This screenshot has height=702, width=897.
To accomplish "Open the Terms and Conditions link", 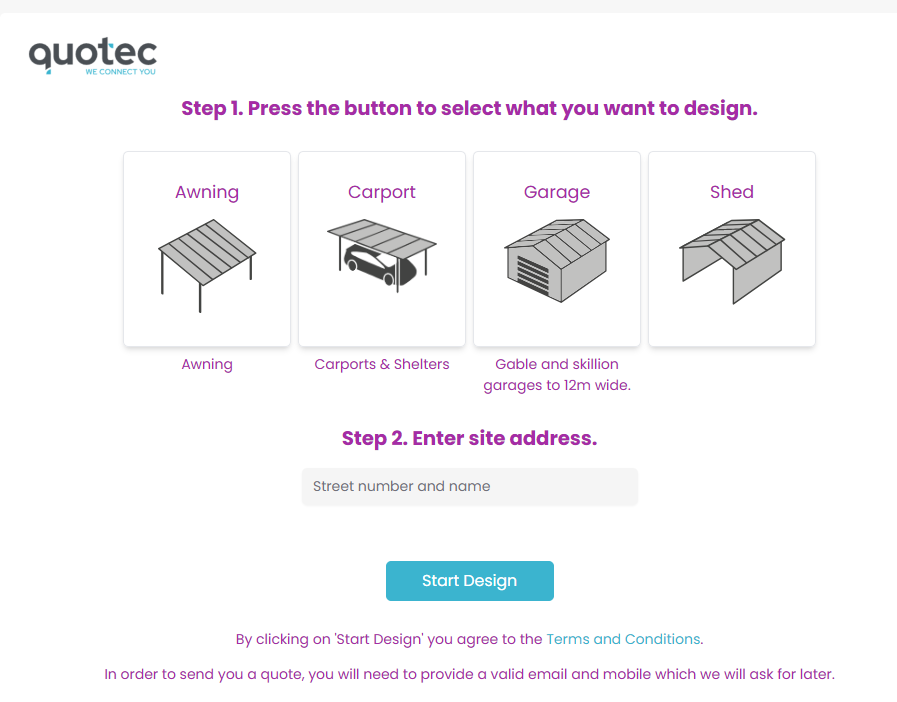I will (x=623, y=639).
